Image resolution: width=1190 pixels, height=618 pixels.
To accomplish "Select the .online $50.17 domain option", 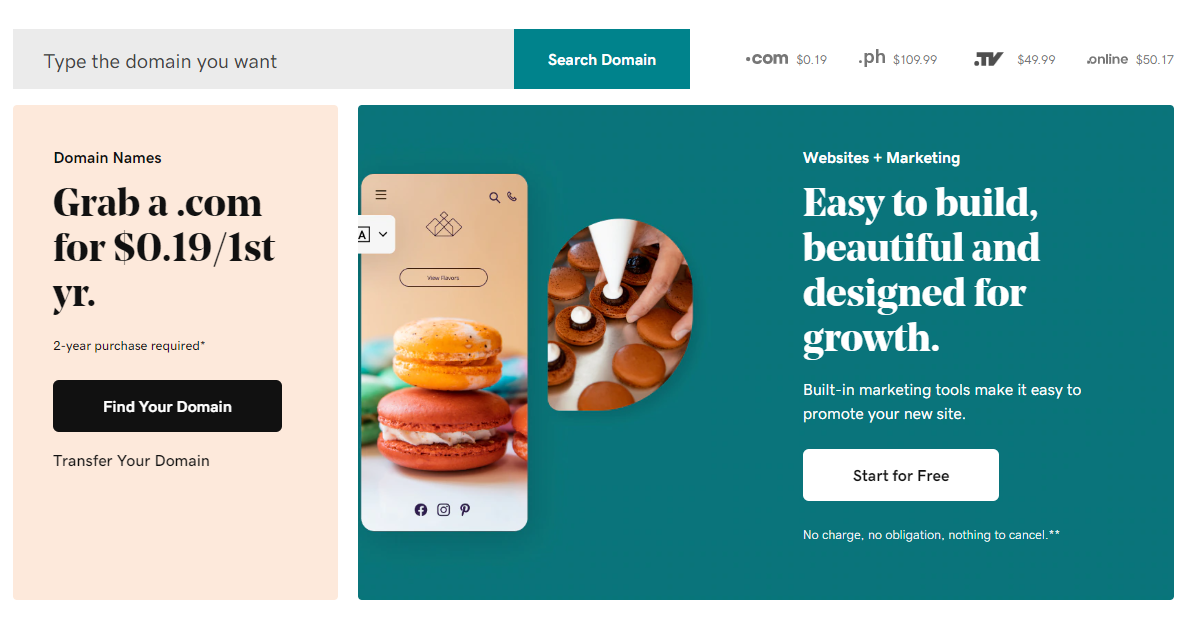I will click(x=1130, y=59).
